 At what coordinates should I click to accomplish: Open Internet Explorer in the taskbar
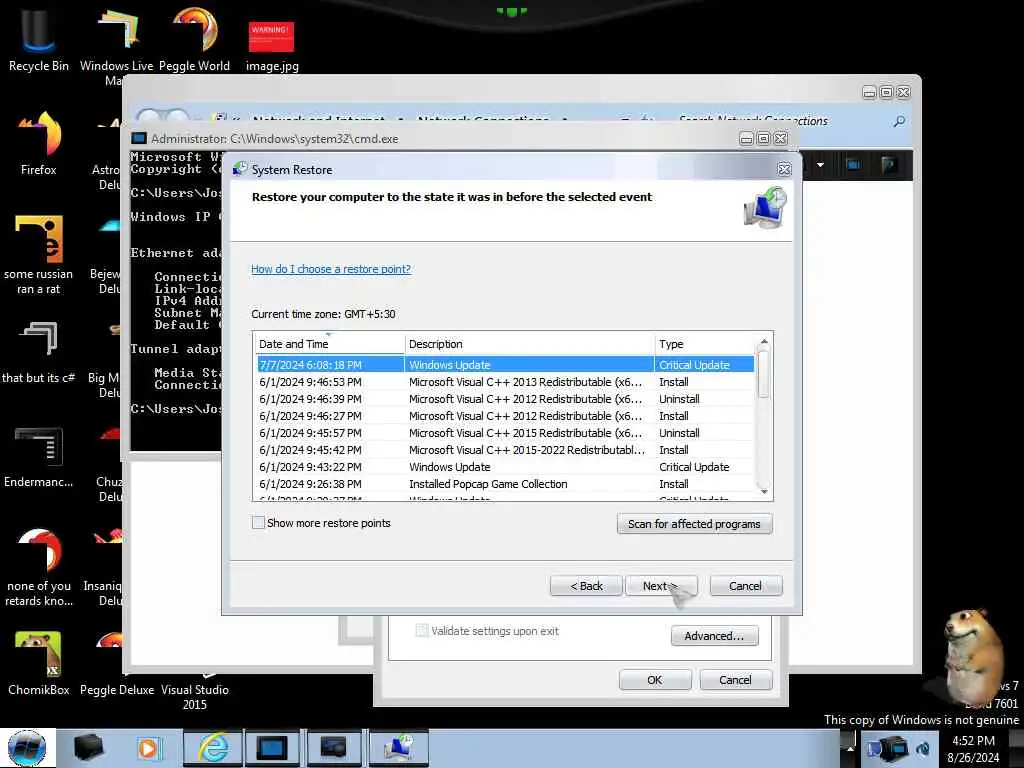click(x=213, y=748)
